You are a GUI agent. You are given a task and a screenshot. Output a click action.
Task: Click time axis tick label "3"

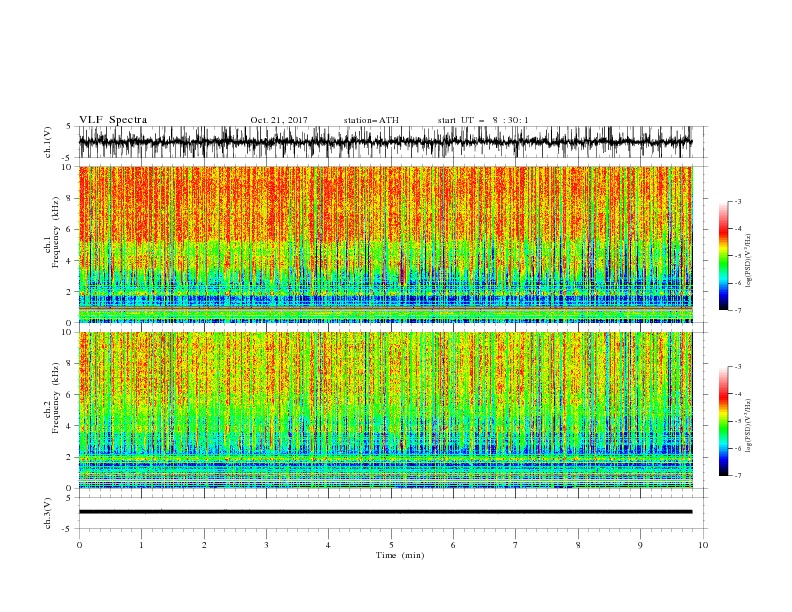click(266, 545)
